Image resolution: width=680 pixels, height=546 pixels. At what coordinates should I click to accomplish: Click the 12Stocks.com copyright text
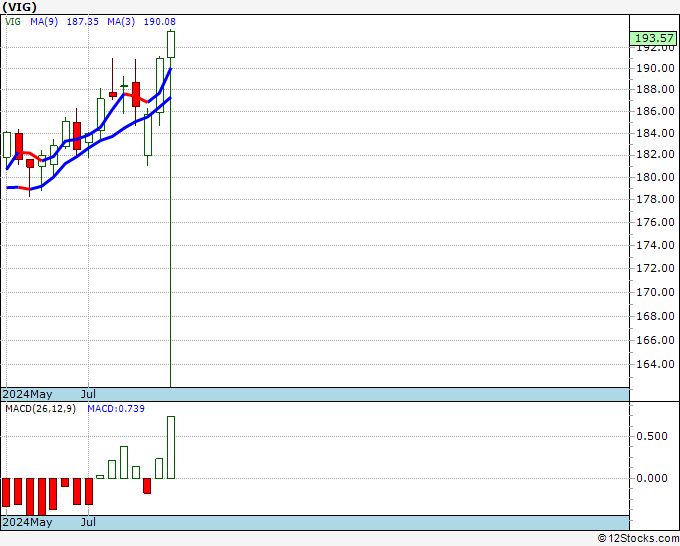click(638, 538)
